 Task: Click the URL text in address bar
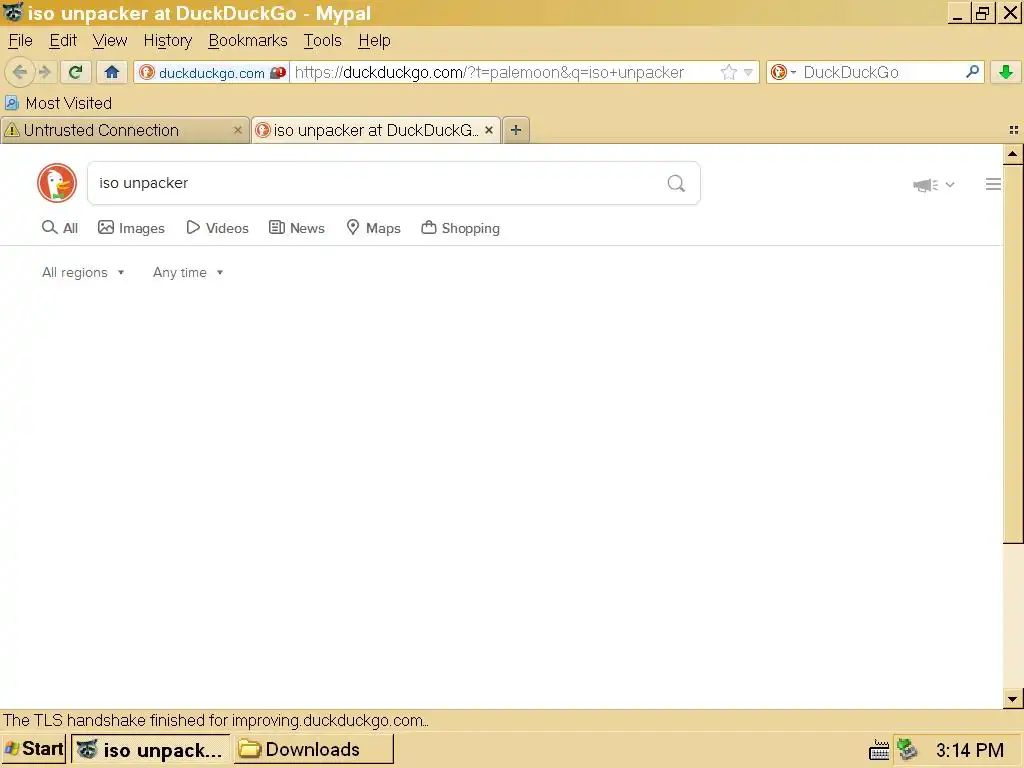pos(489,72)
